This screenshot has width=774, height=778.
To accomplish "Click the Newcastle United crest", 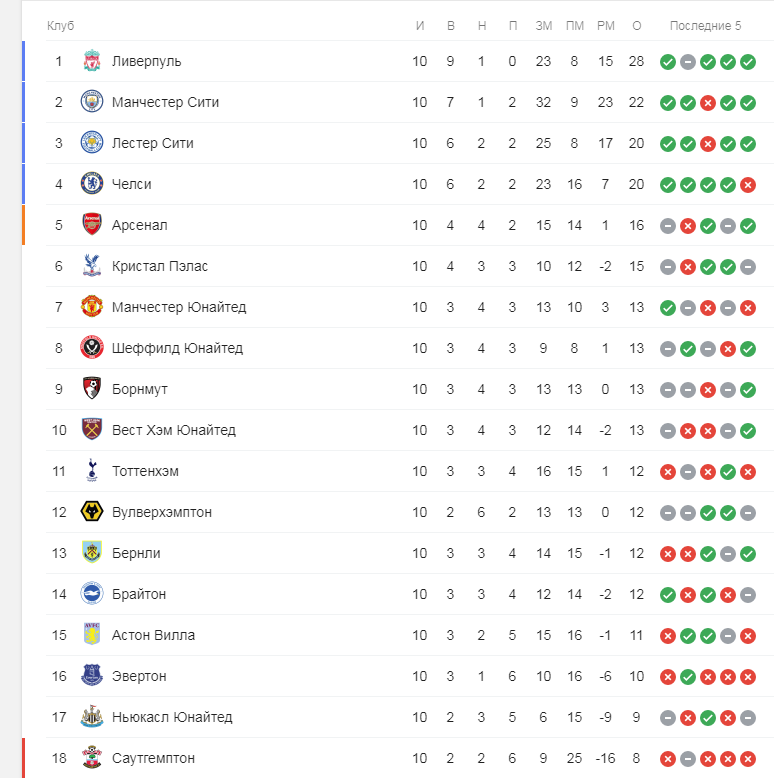I will (92, 716).
